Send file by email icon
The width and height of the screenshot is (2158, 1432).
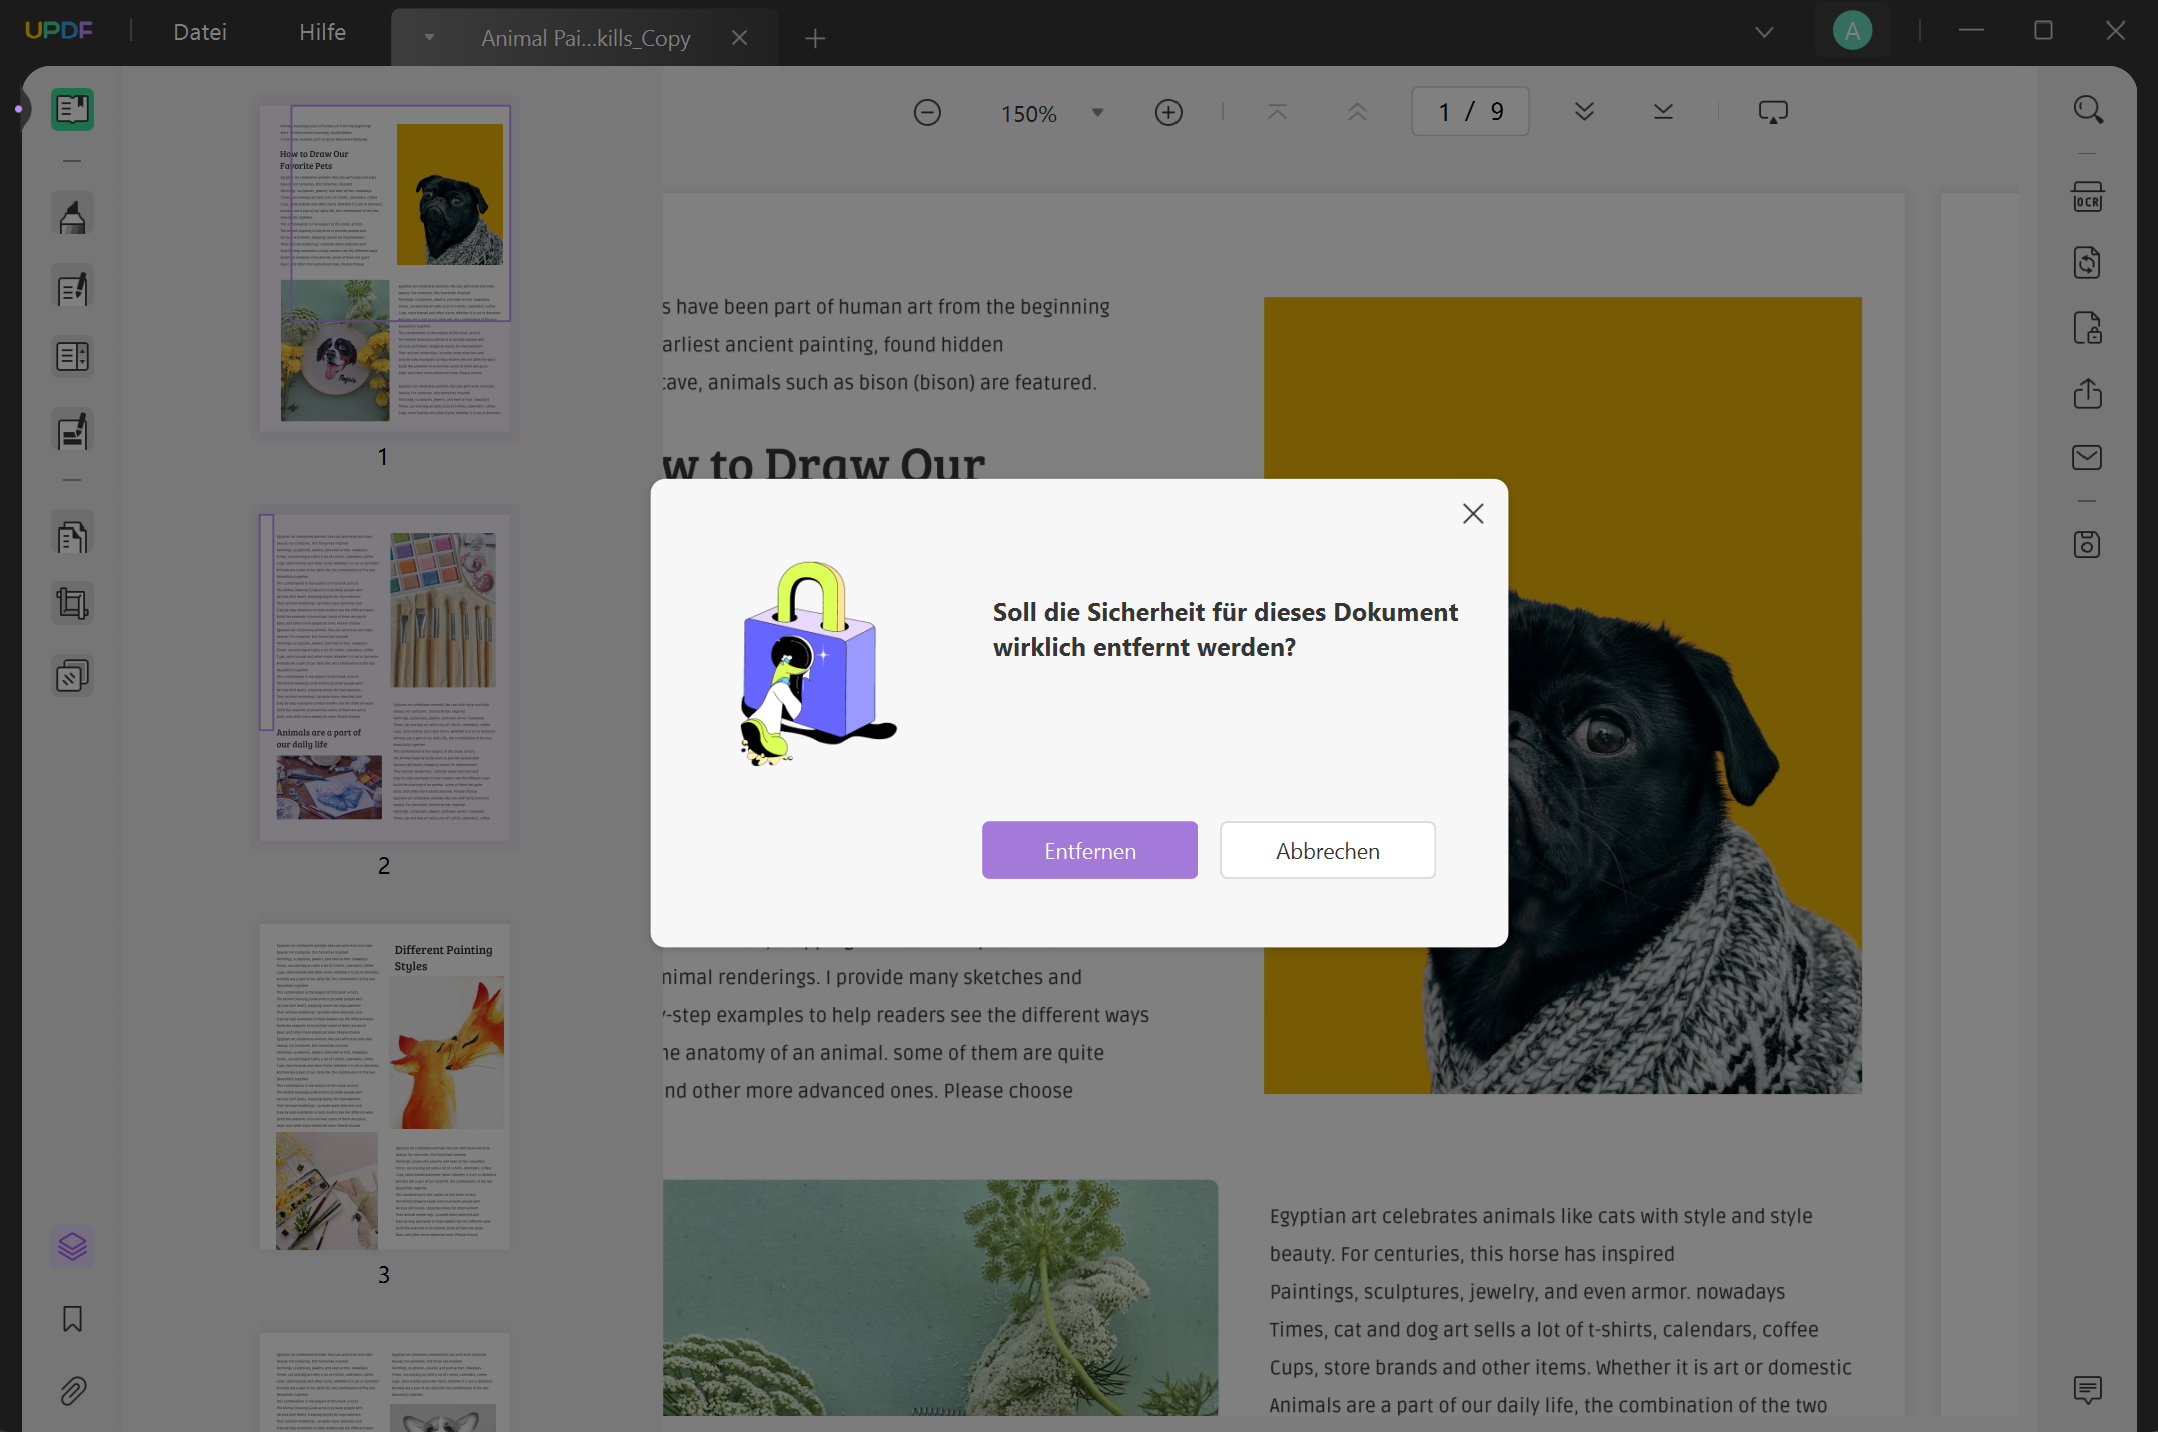click(x=2087, y=458)
